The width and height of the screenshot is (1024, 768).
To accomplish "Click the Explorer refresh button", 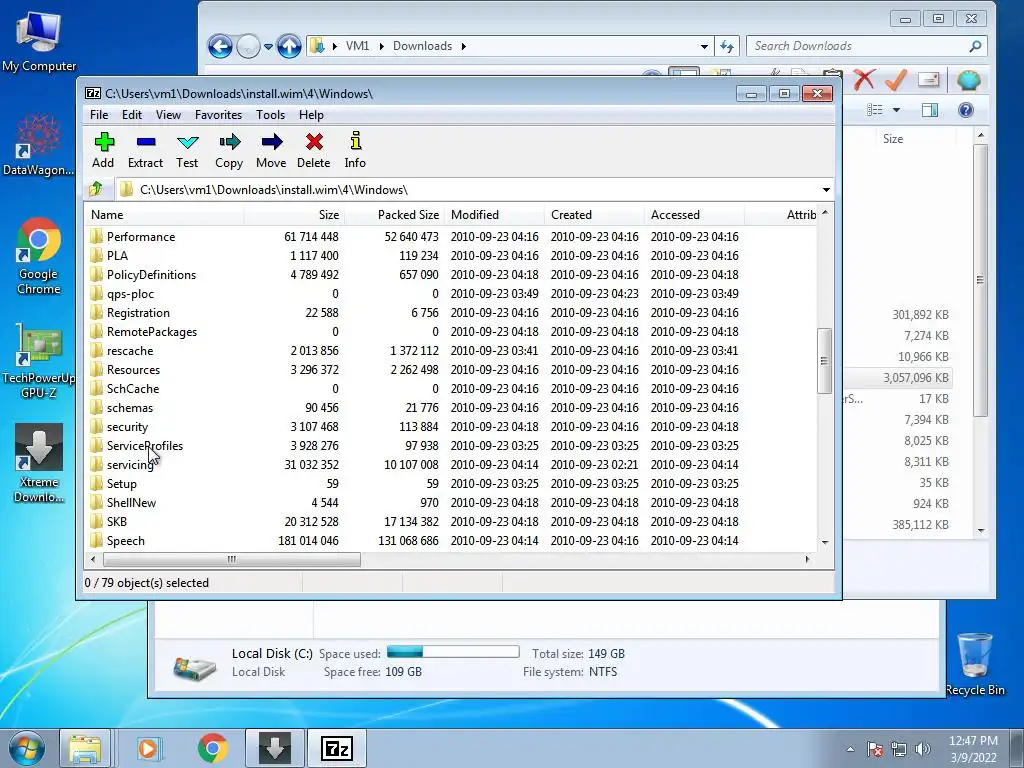I will pyautogui.click(x=727, y=46).
